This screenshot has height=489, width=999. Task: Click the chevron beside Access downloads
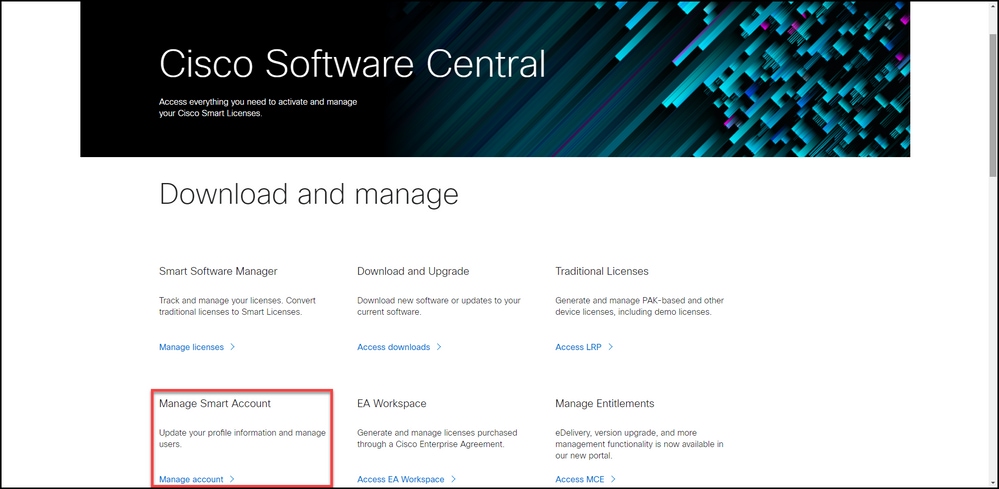[x=439, y=347]
